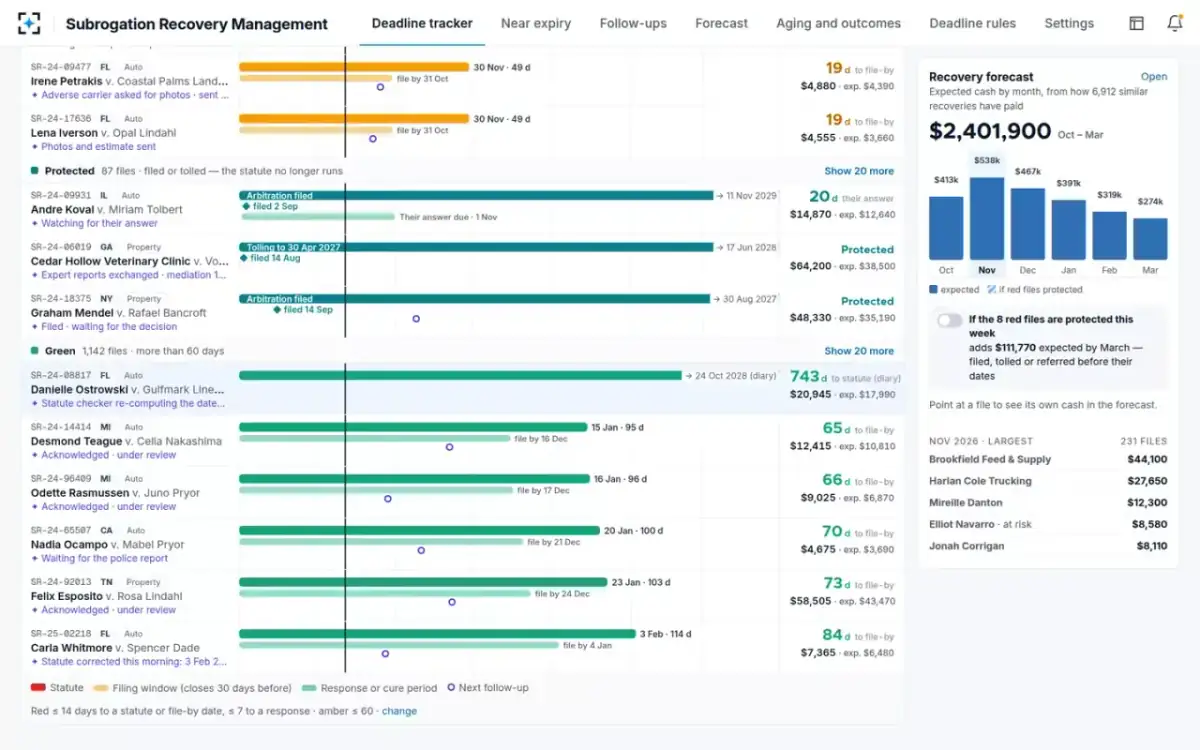Click 'Watching for their answer' note
Screen dimensions: 1200x750
94,224
